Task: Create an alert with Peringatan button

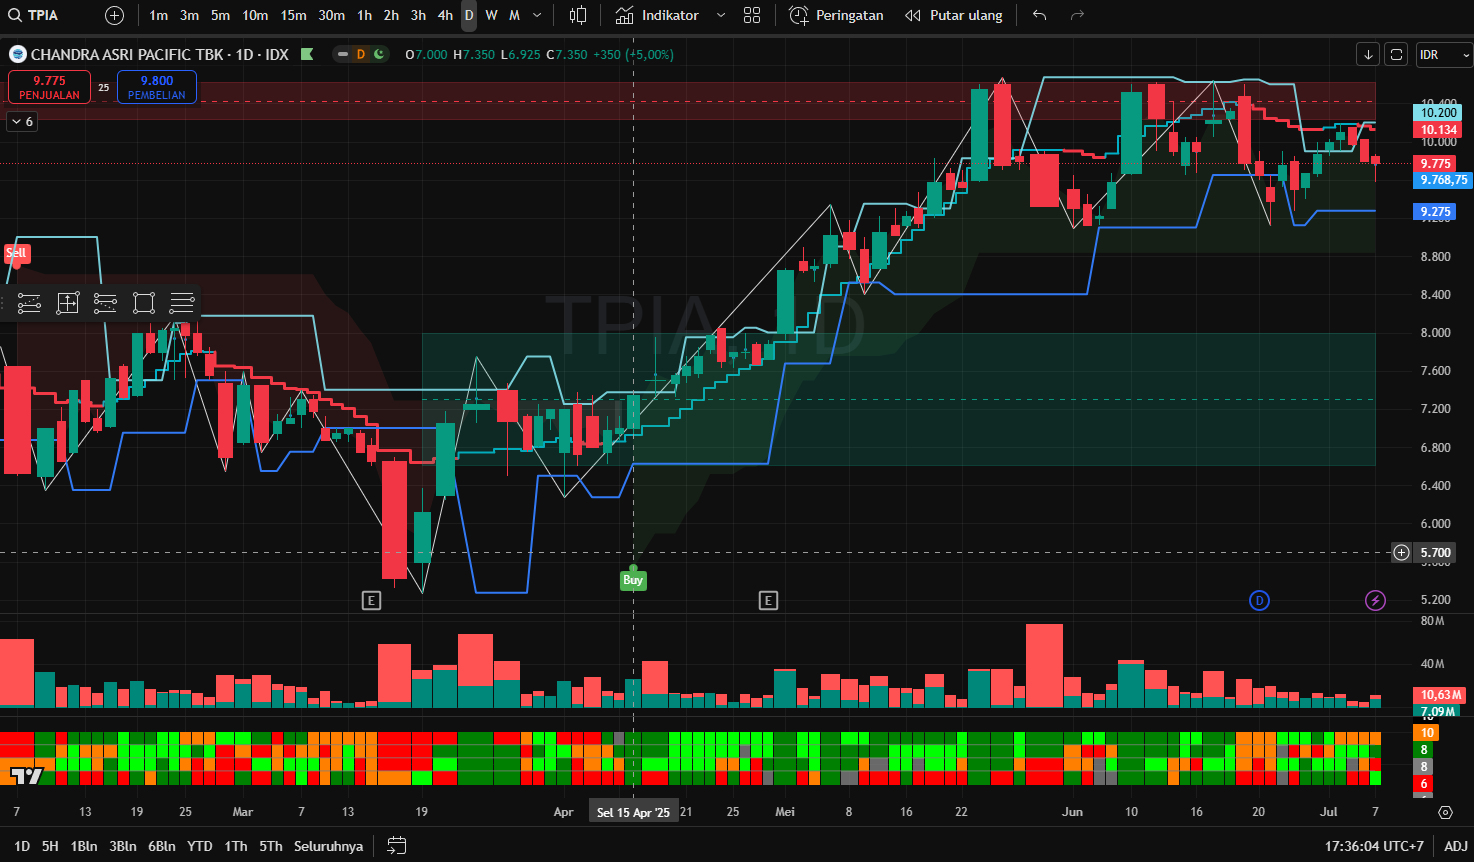Action: click(836, 15)
